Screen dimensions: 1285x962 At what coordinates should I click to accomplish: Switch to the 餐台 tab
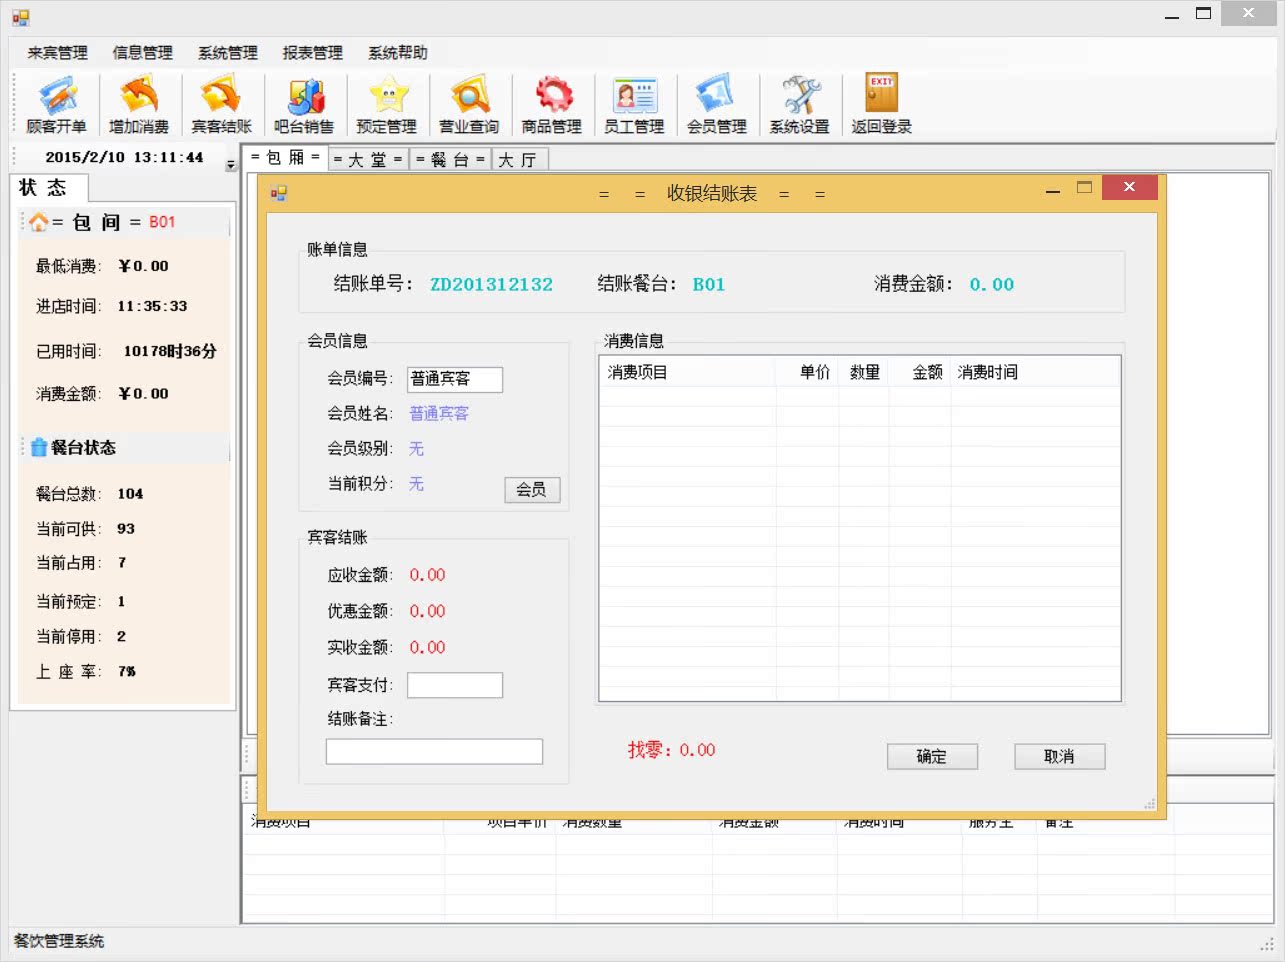[x=450, y=160]
